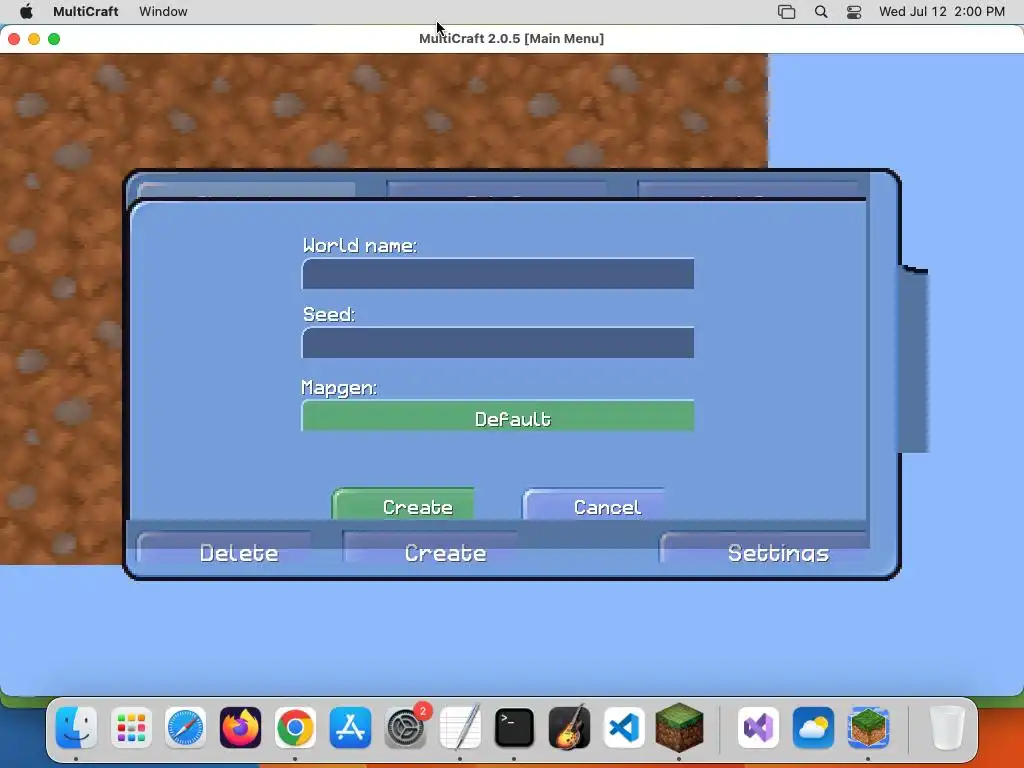Open the MultiCraft app menu

click(86, 12)
